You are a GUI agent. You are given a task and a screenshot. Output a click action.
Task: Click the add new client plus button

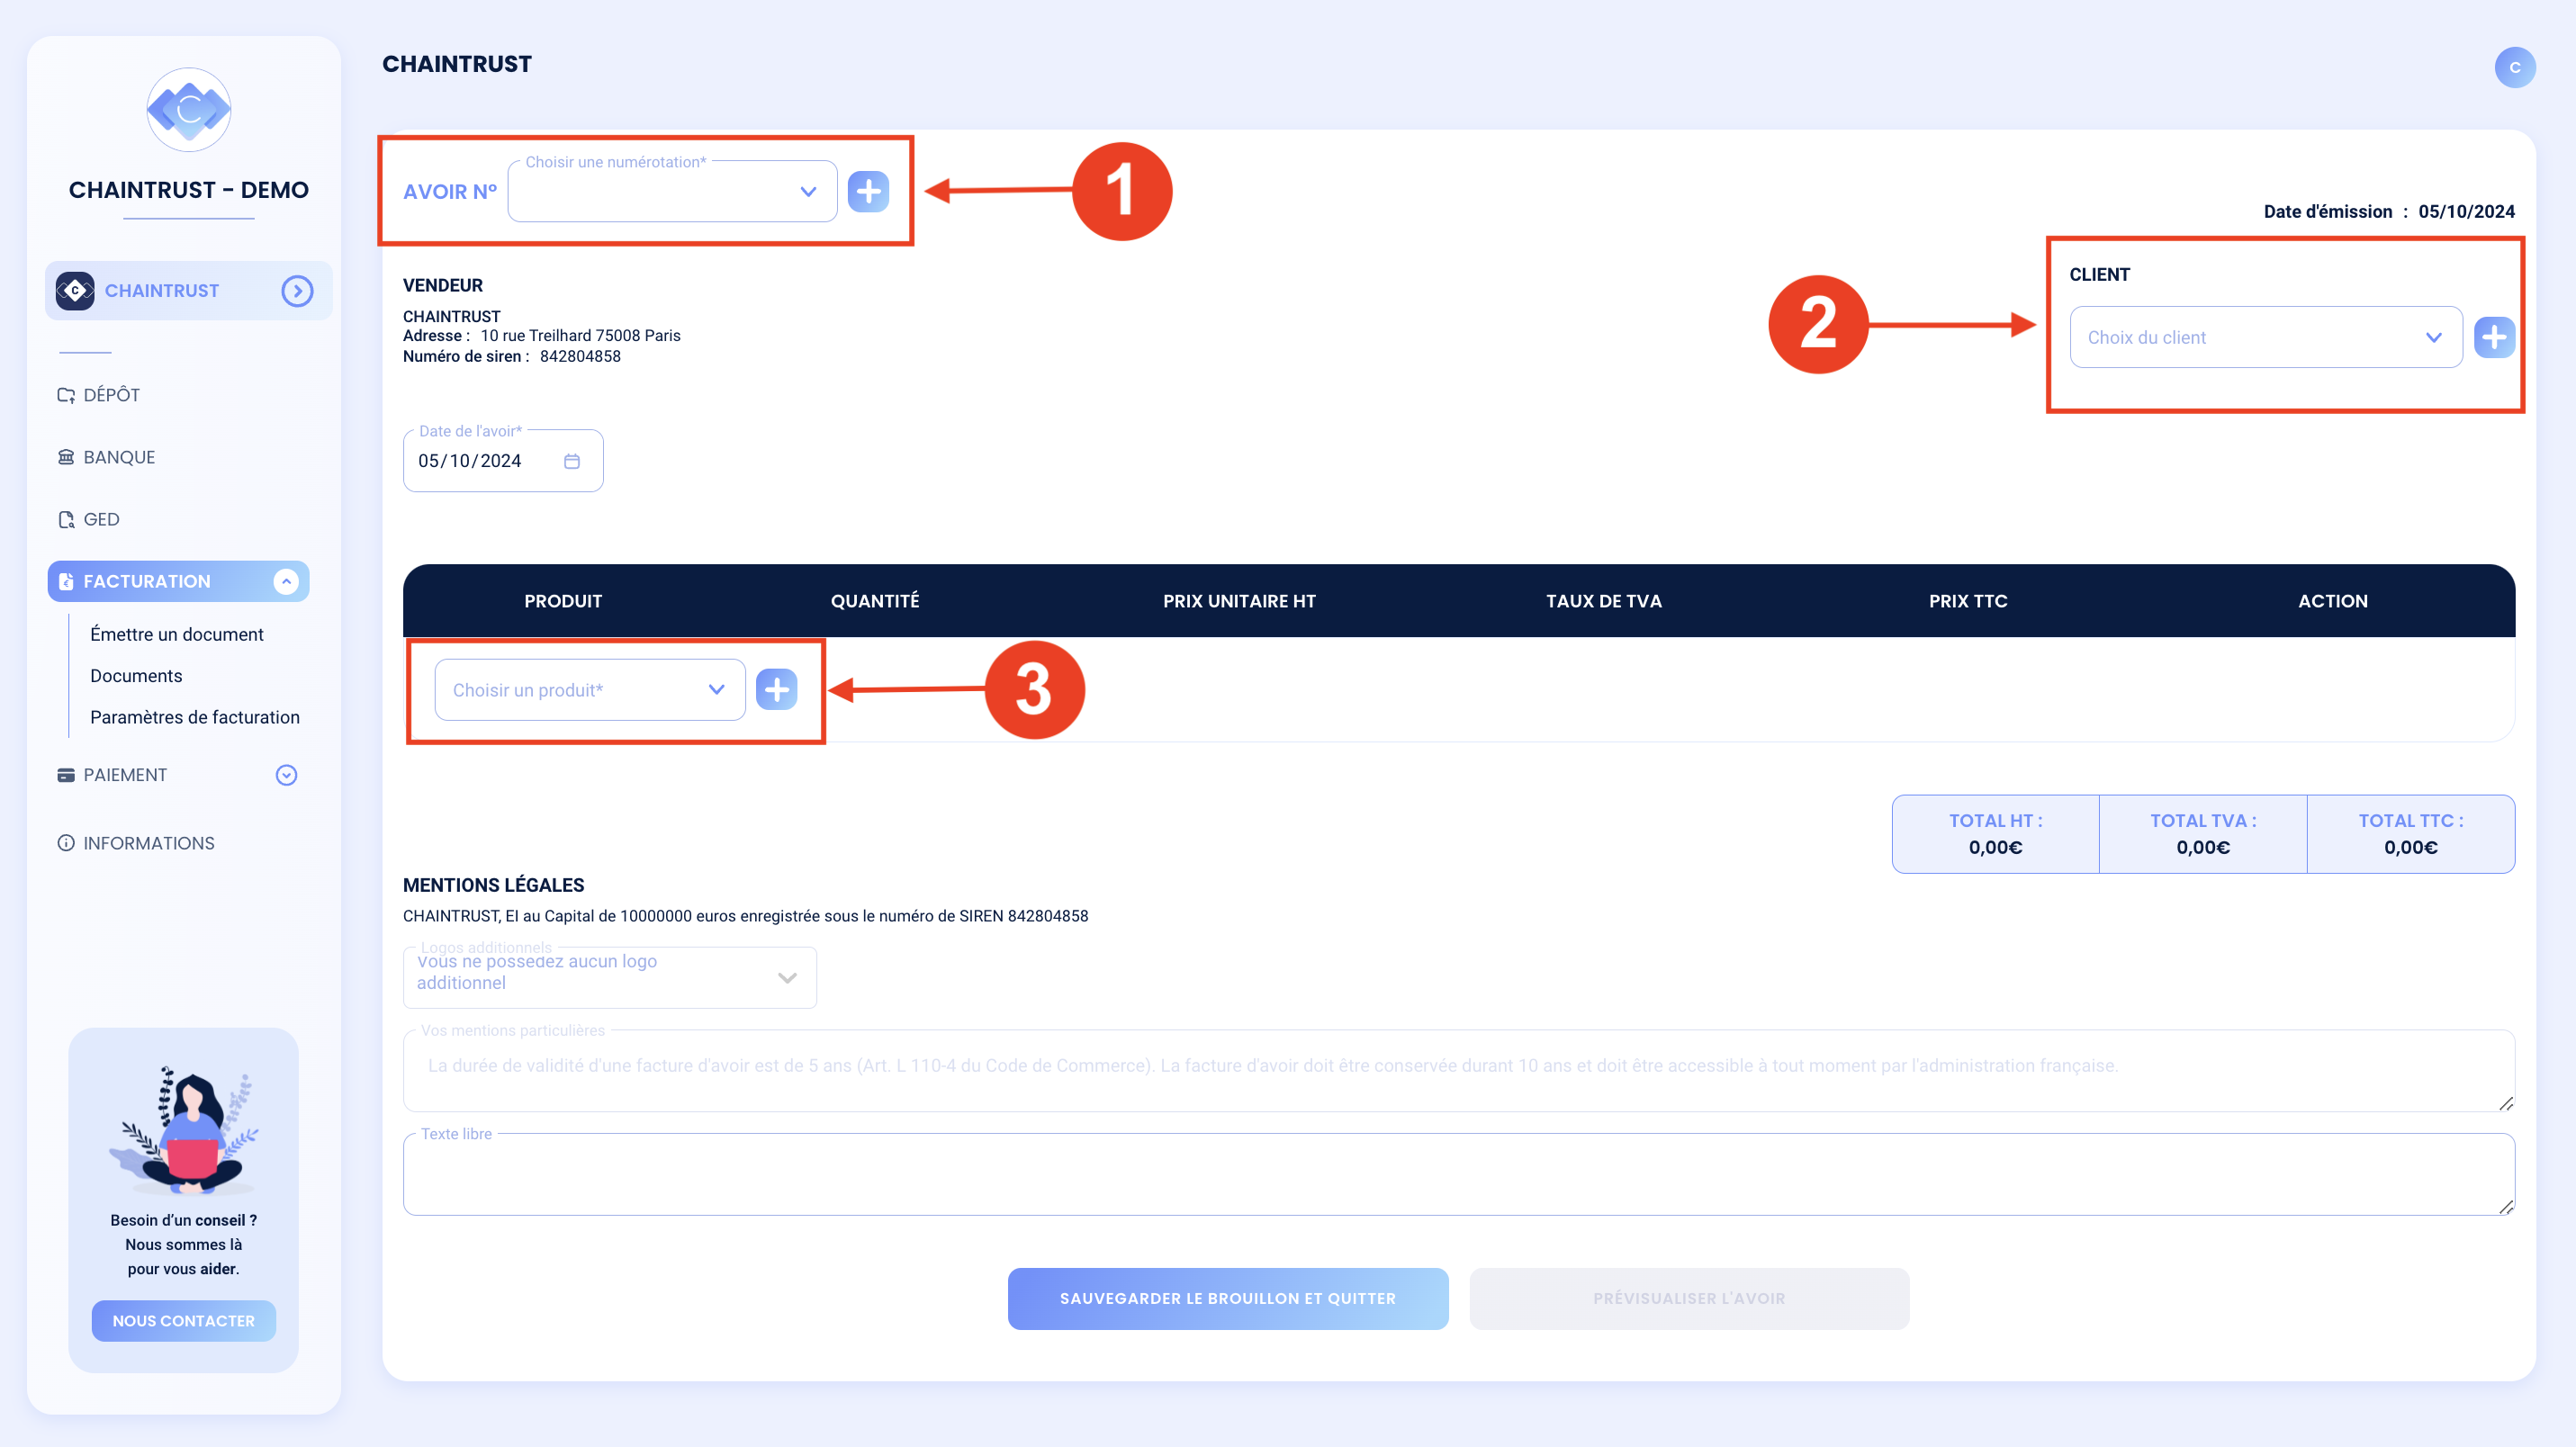coord(2494,337)
